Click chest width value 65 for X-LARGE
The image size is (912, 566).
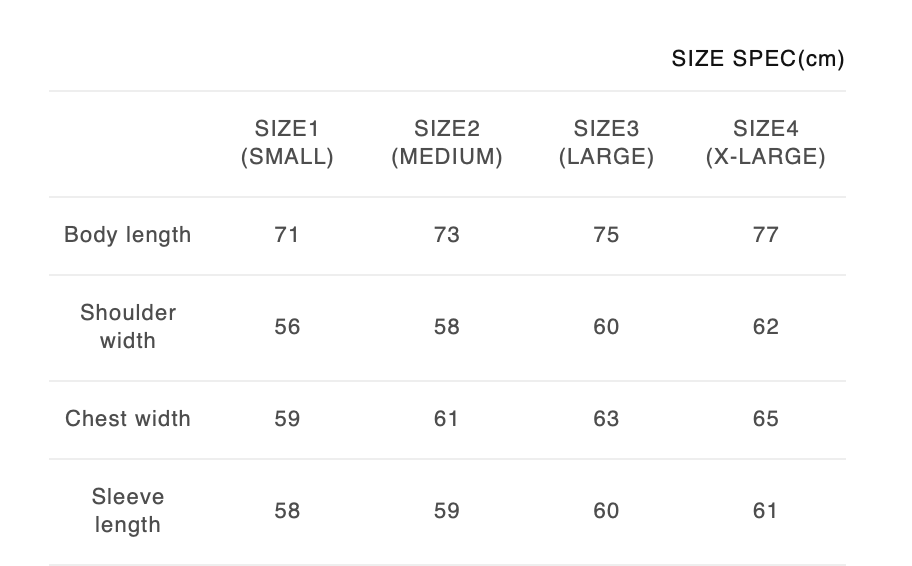point(765,419)
